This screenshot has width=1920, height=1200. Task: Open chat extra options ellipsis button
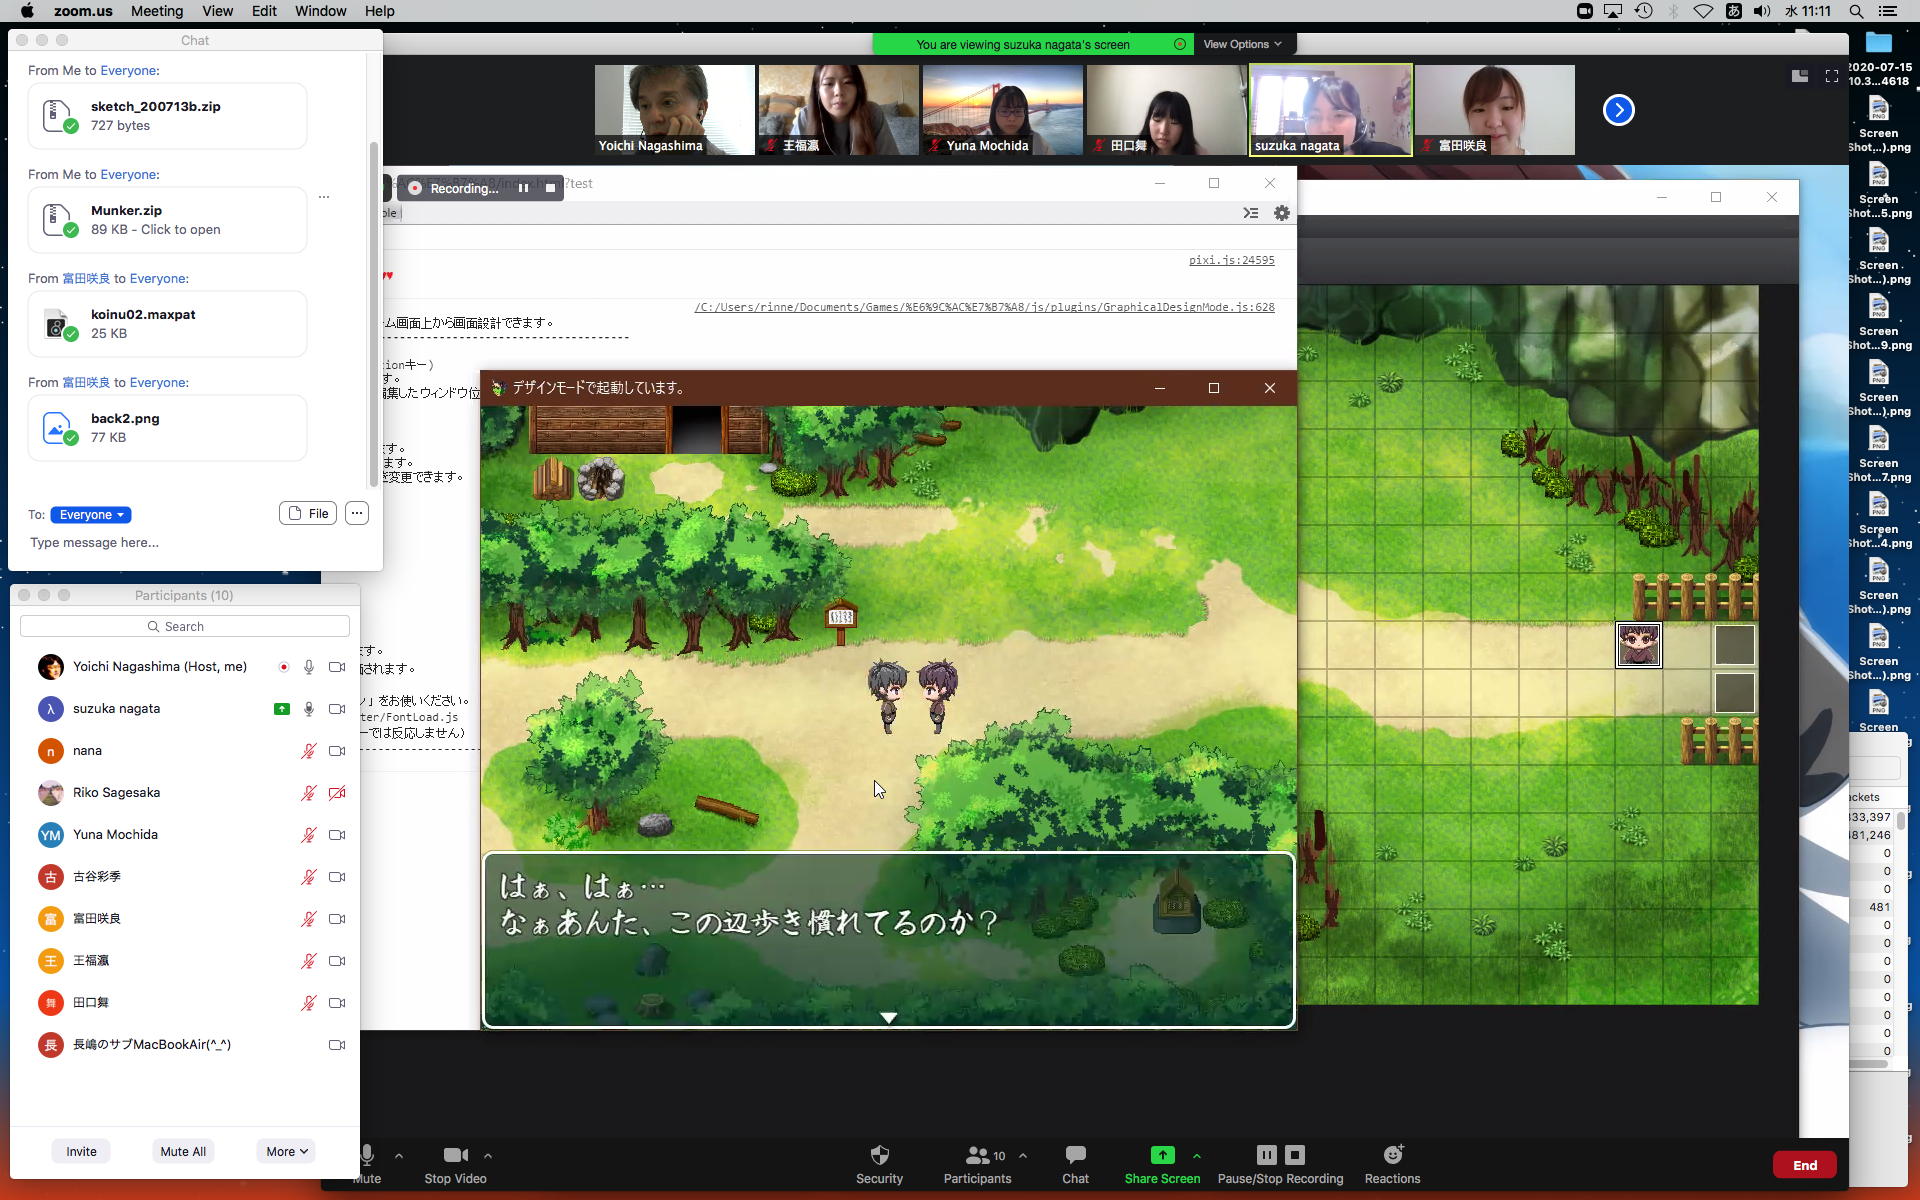tap(357, 513)
